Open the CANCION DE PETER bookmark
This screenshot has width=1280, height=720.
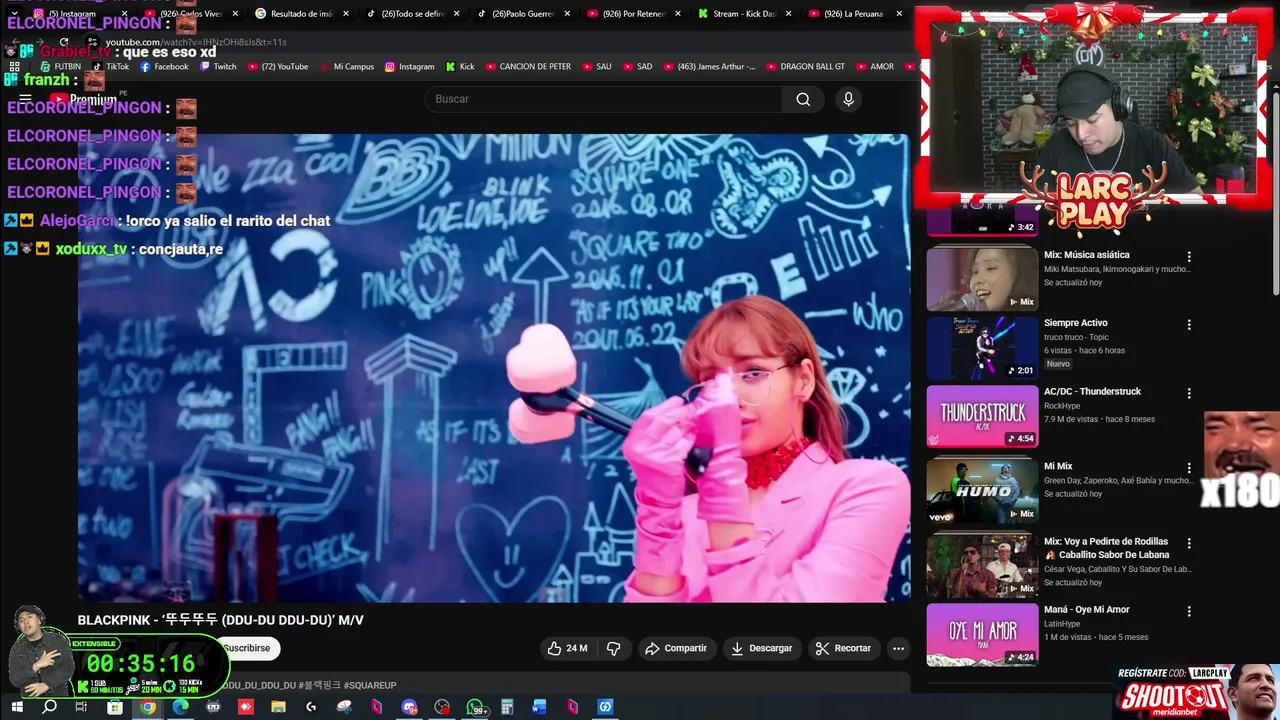[528, 67]
